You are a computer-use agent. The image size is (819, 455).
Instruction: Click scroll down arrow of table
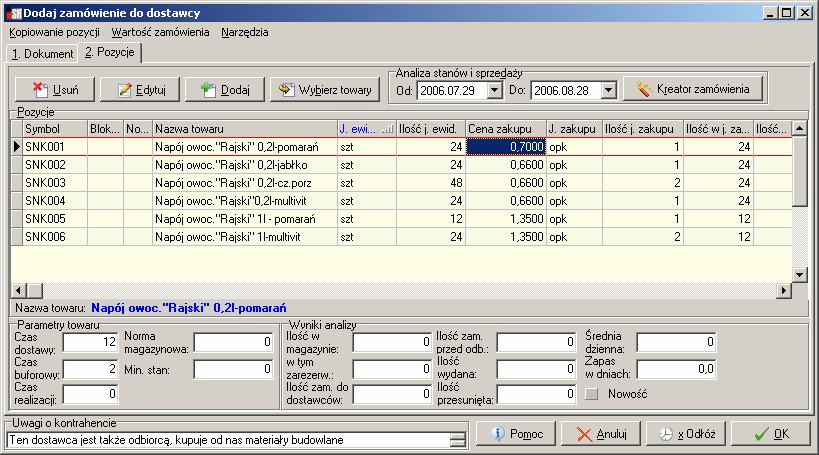coord(799,274)
